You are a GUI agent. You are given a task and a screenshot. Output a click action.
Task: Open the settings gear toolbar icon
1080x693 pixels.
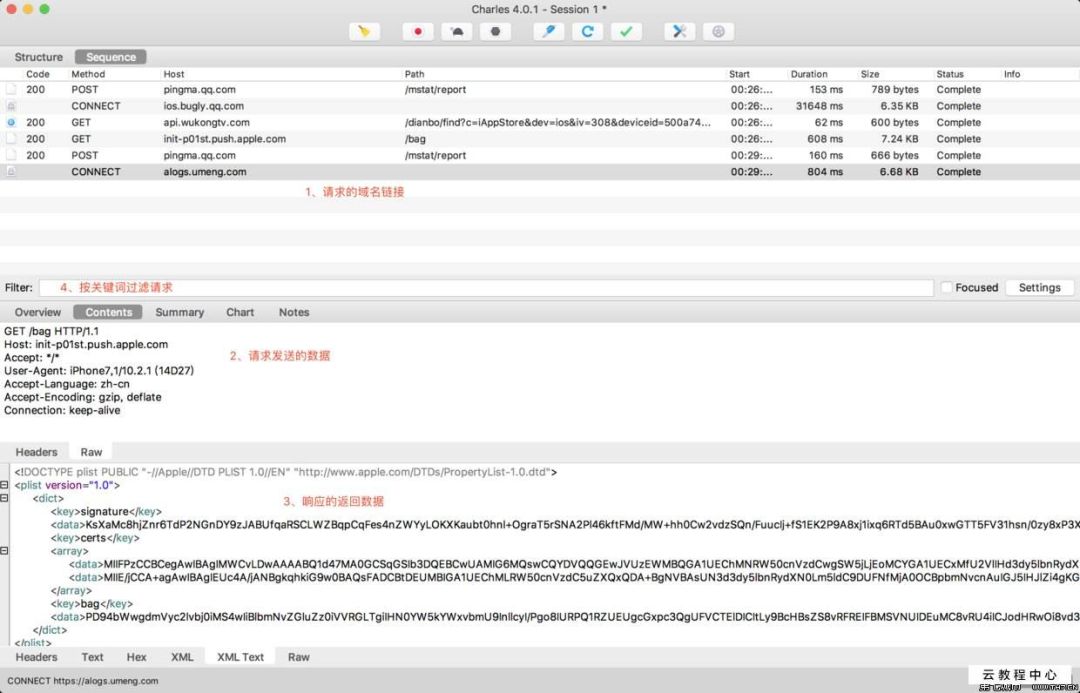tap(718, 32)
